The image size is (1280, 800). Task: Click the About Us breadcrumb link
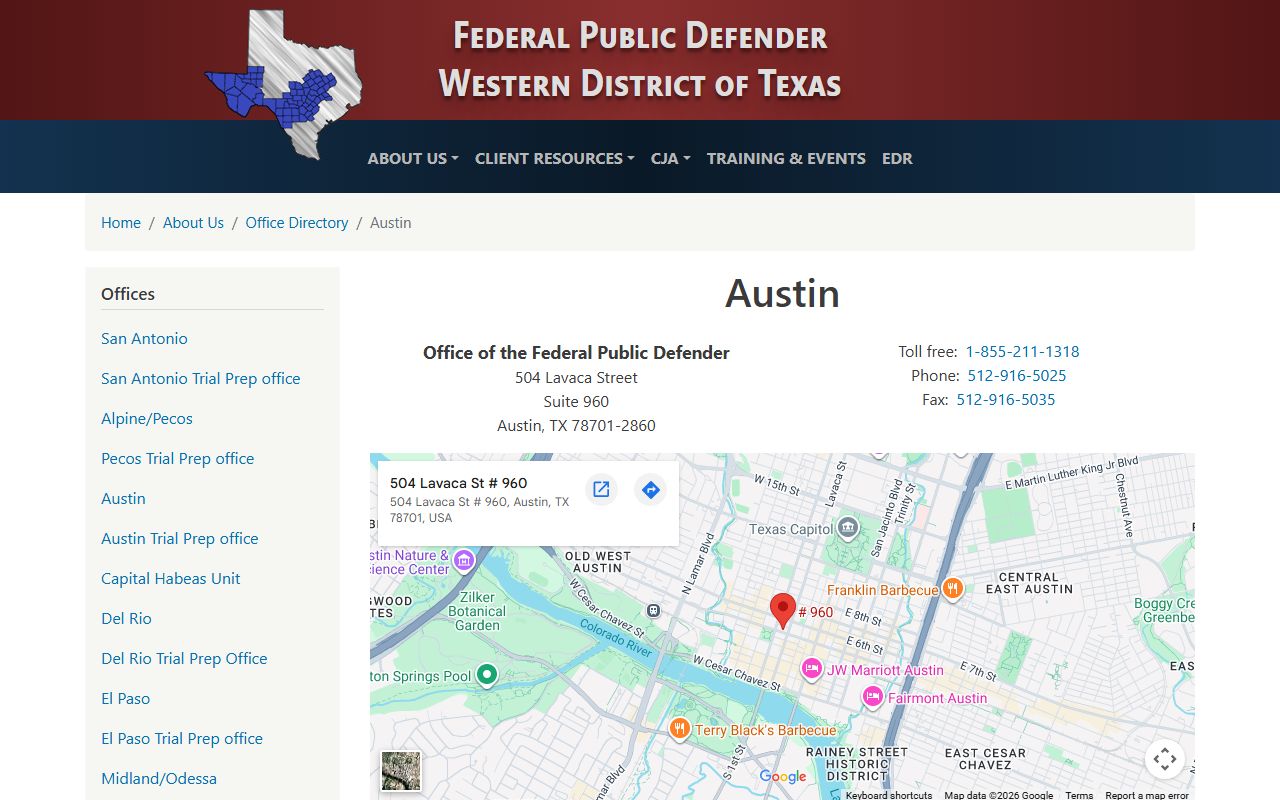[x=193, y=222]
